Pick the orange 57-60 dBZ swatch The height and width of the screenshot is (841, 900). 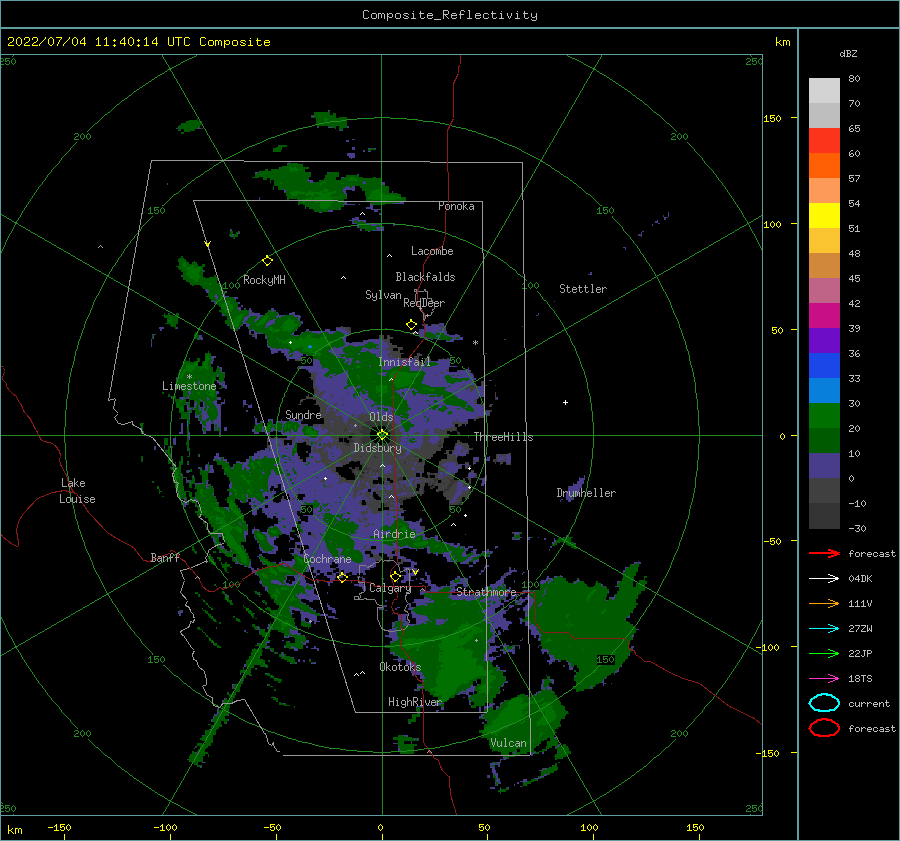point(824,166)
